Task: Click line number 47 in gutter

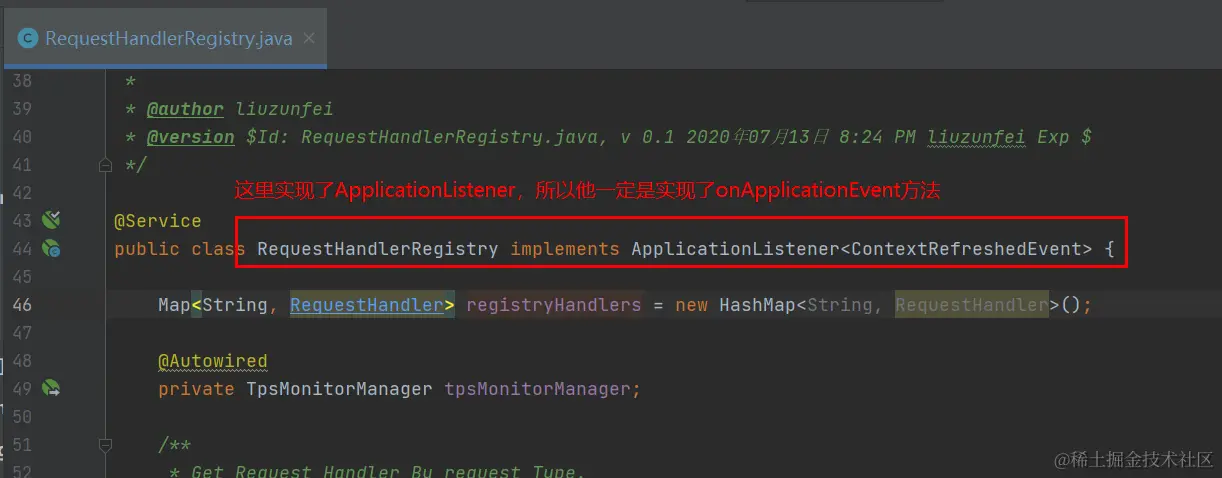Action: click(21, 332)
